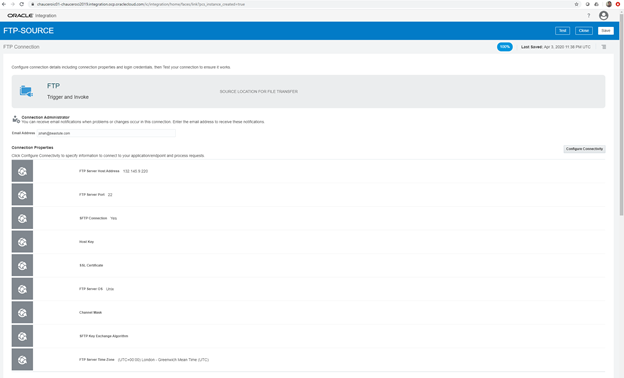Click the Oracle Integration logo
The height and width of the screenshot is (378, 624).
click(x=32, y=16)
